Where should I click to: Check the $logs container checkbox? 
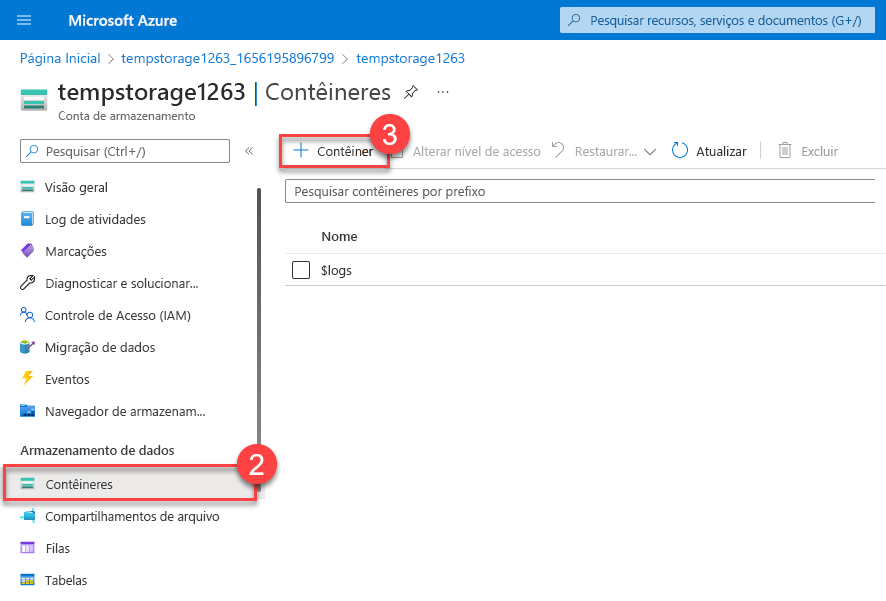click(x=301, y=270)
